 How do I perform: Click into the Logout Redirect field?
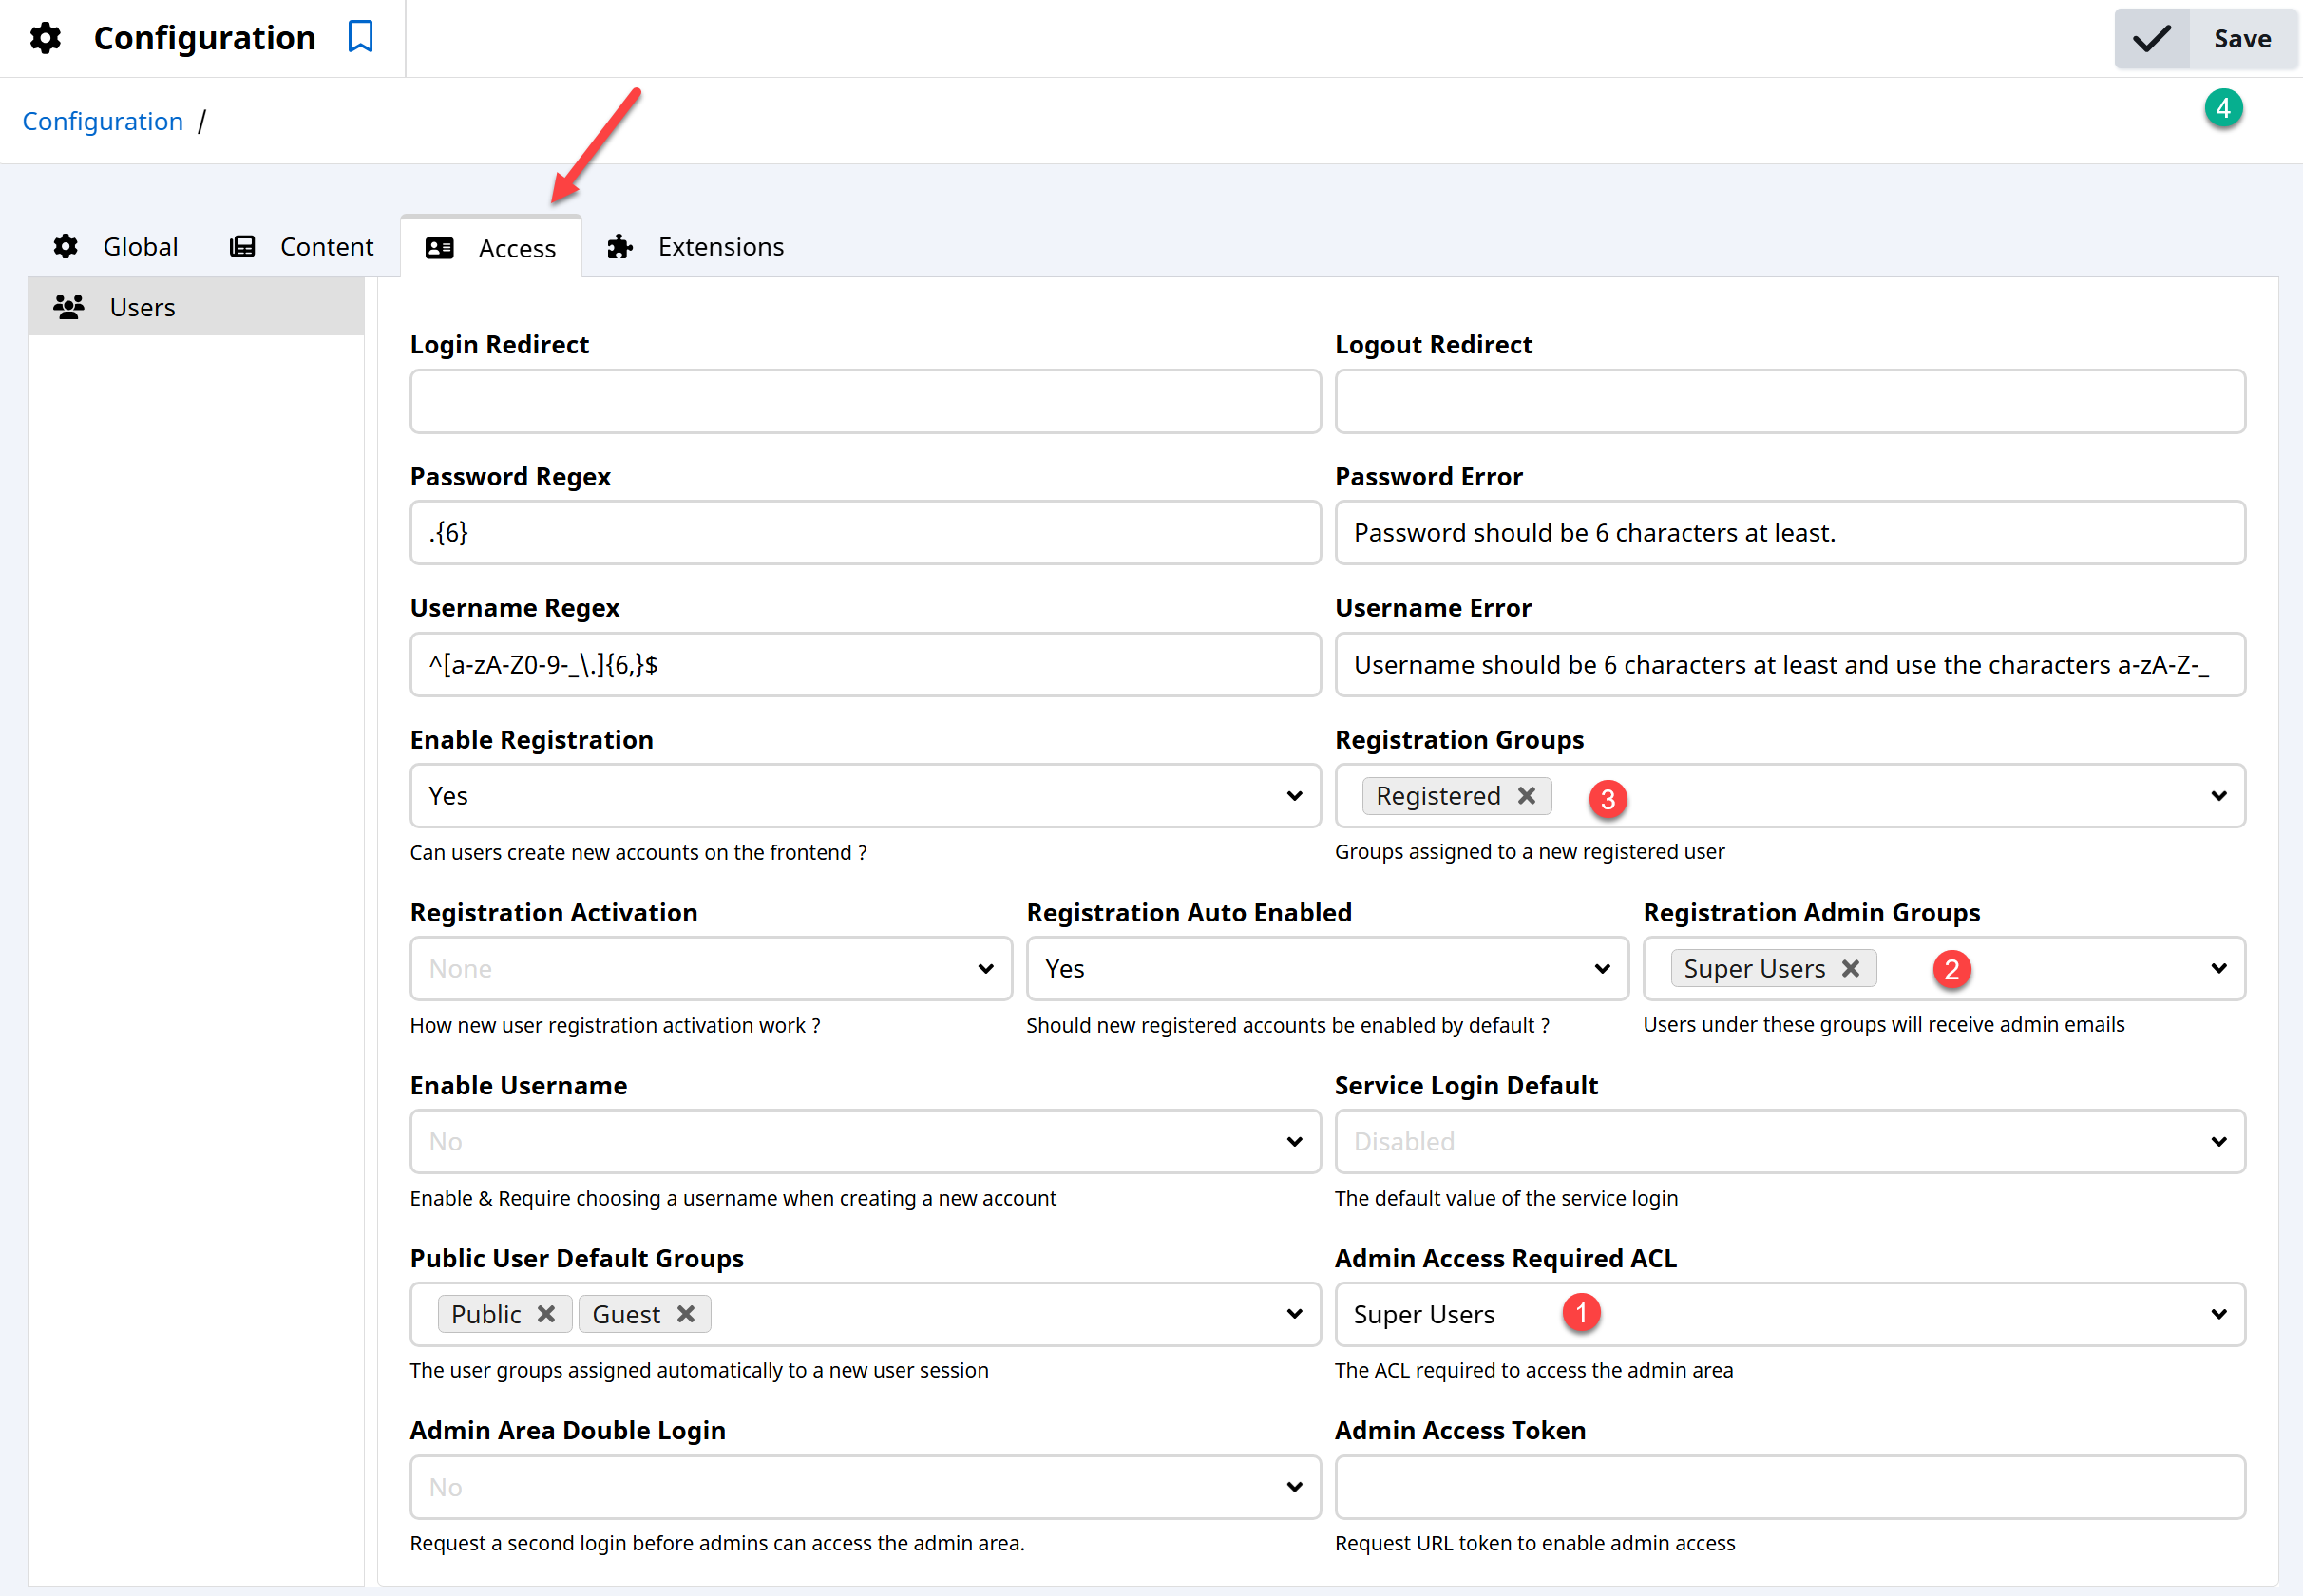[1790, 402]
